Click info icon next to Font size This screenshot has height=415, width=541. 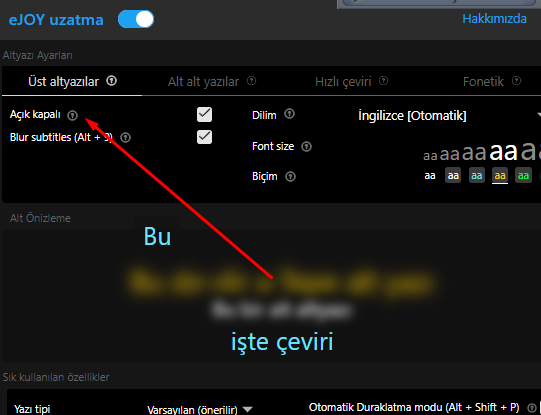(306, 147)
